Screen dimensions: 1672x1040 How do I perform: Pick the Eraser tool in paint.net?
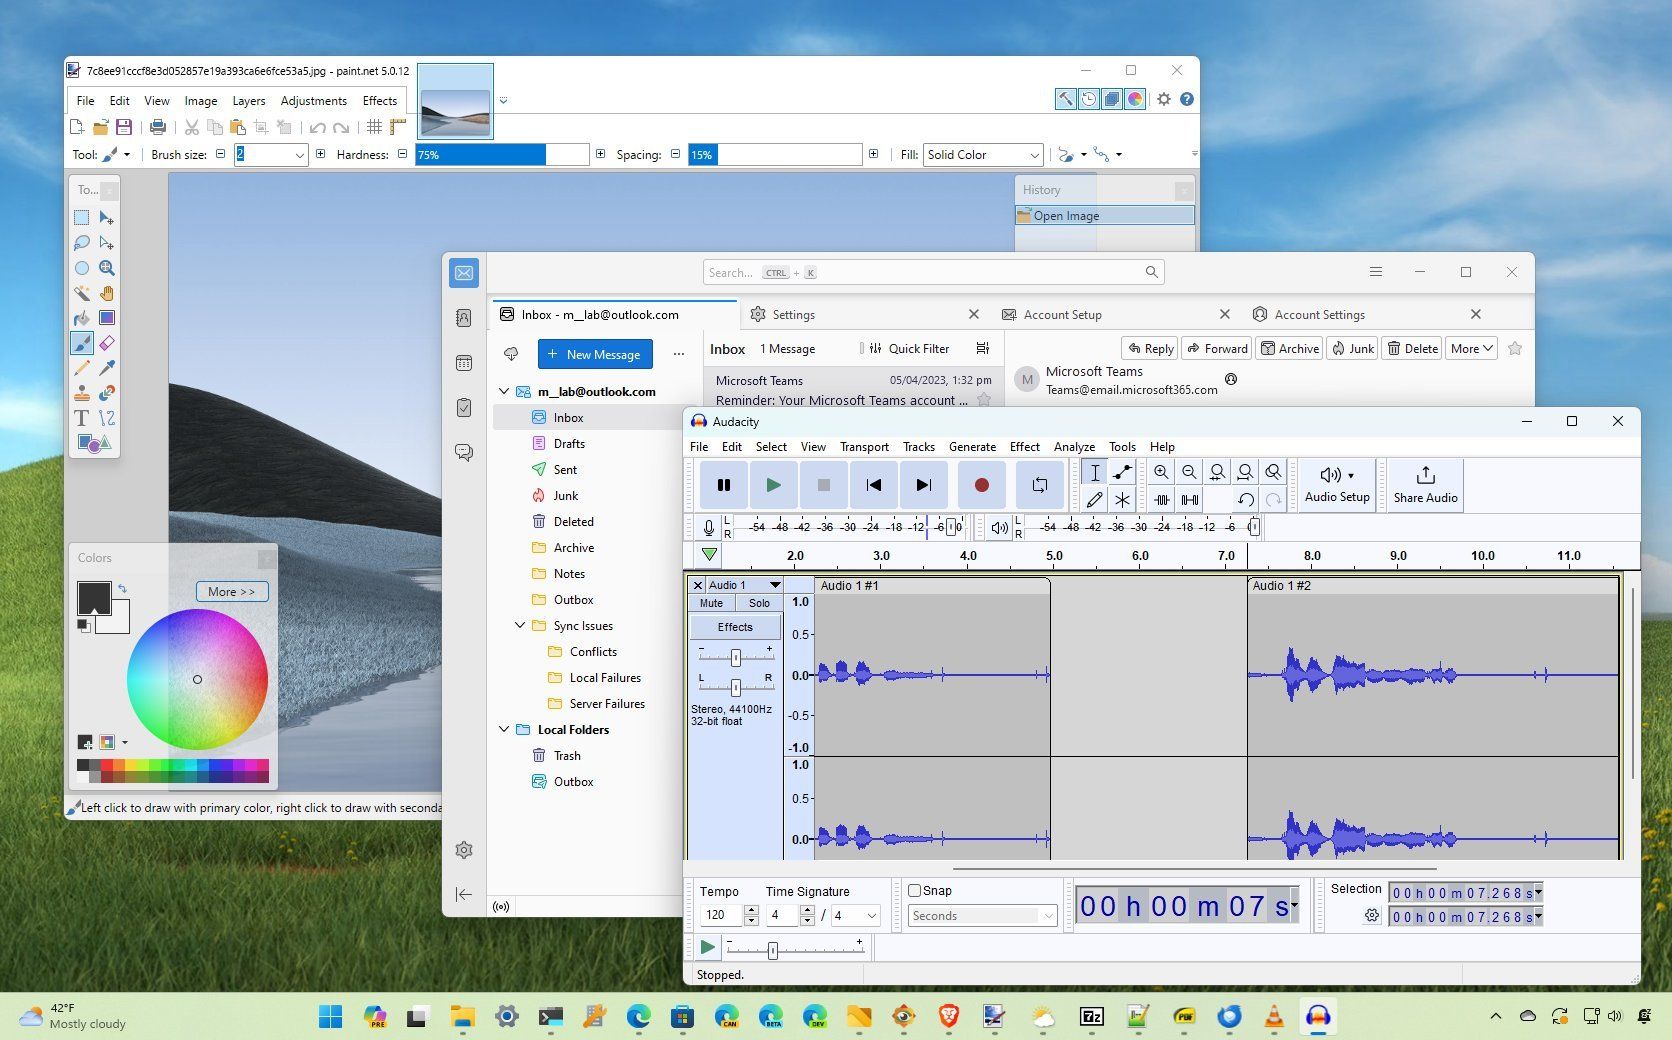click(x=106, y=343)
